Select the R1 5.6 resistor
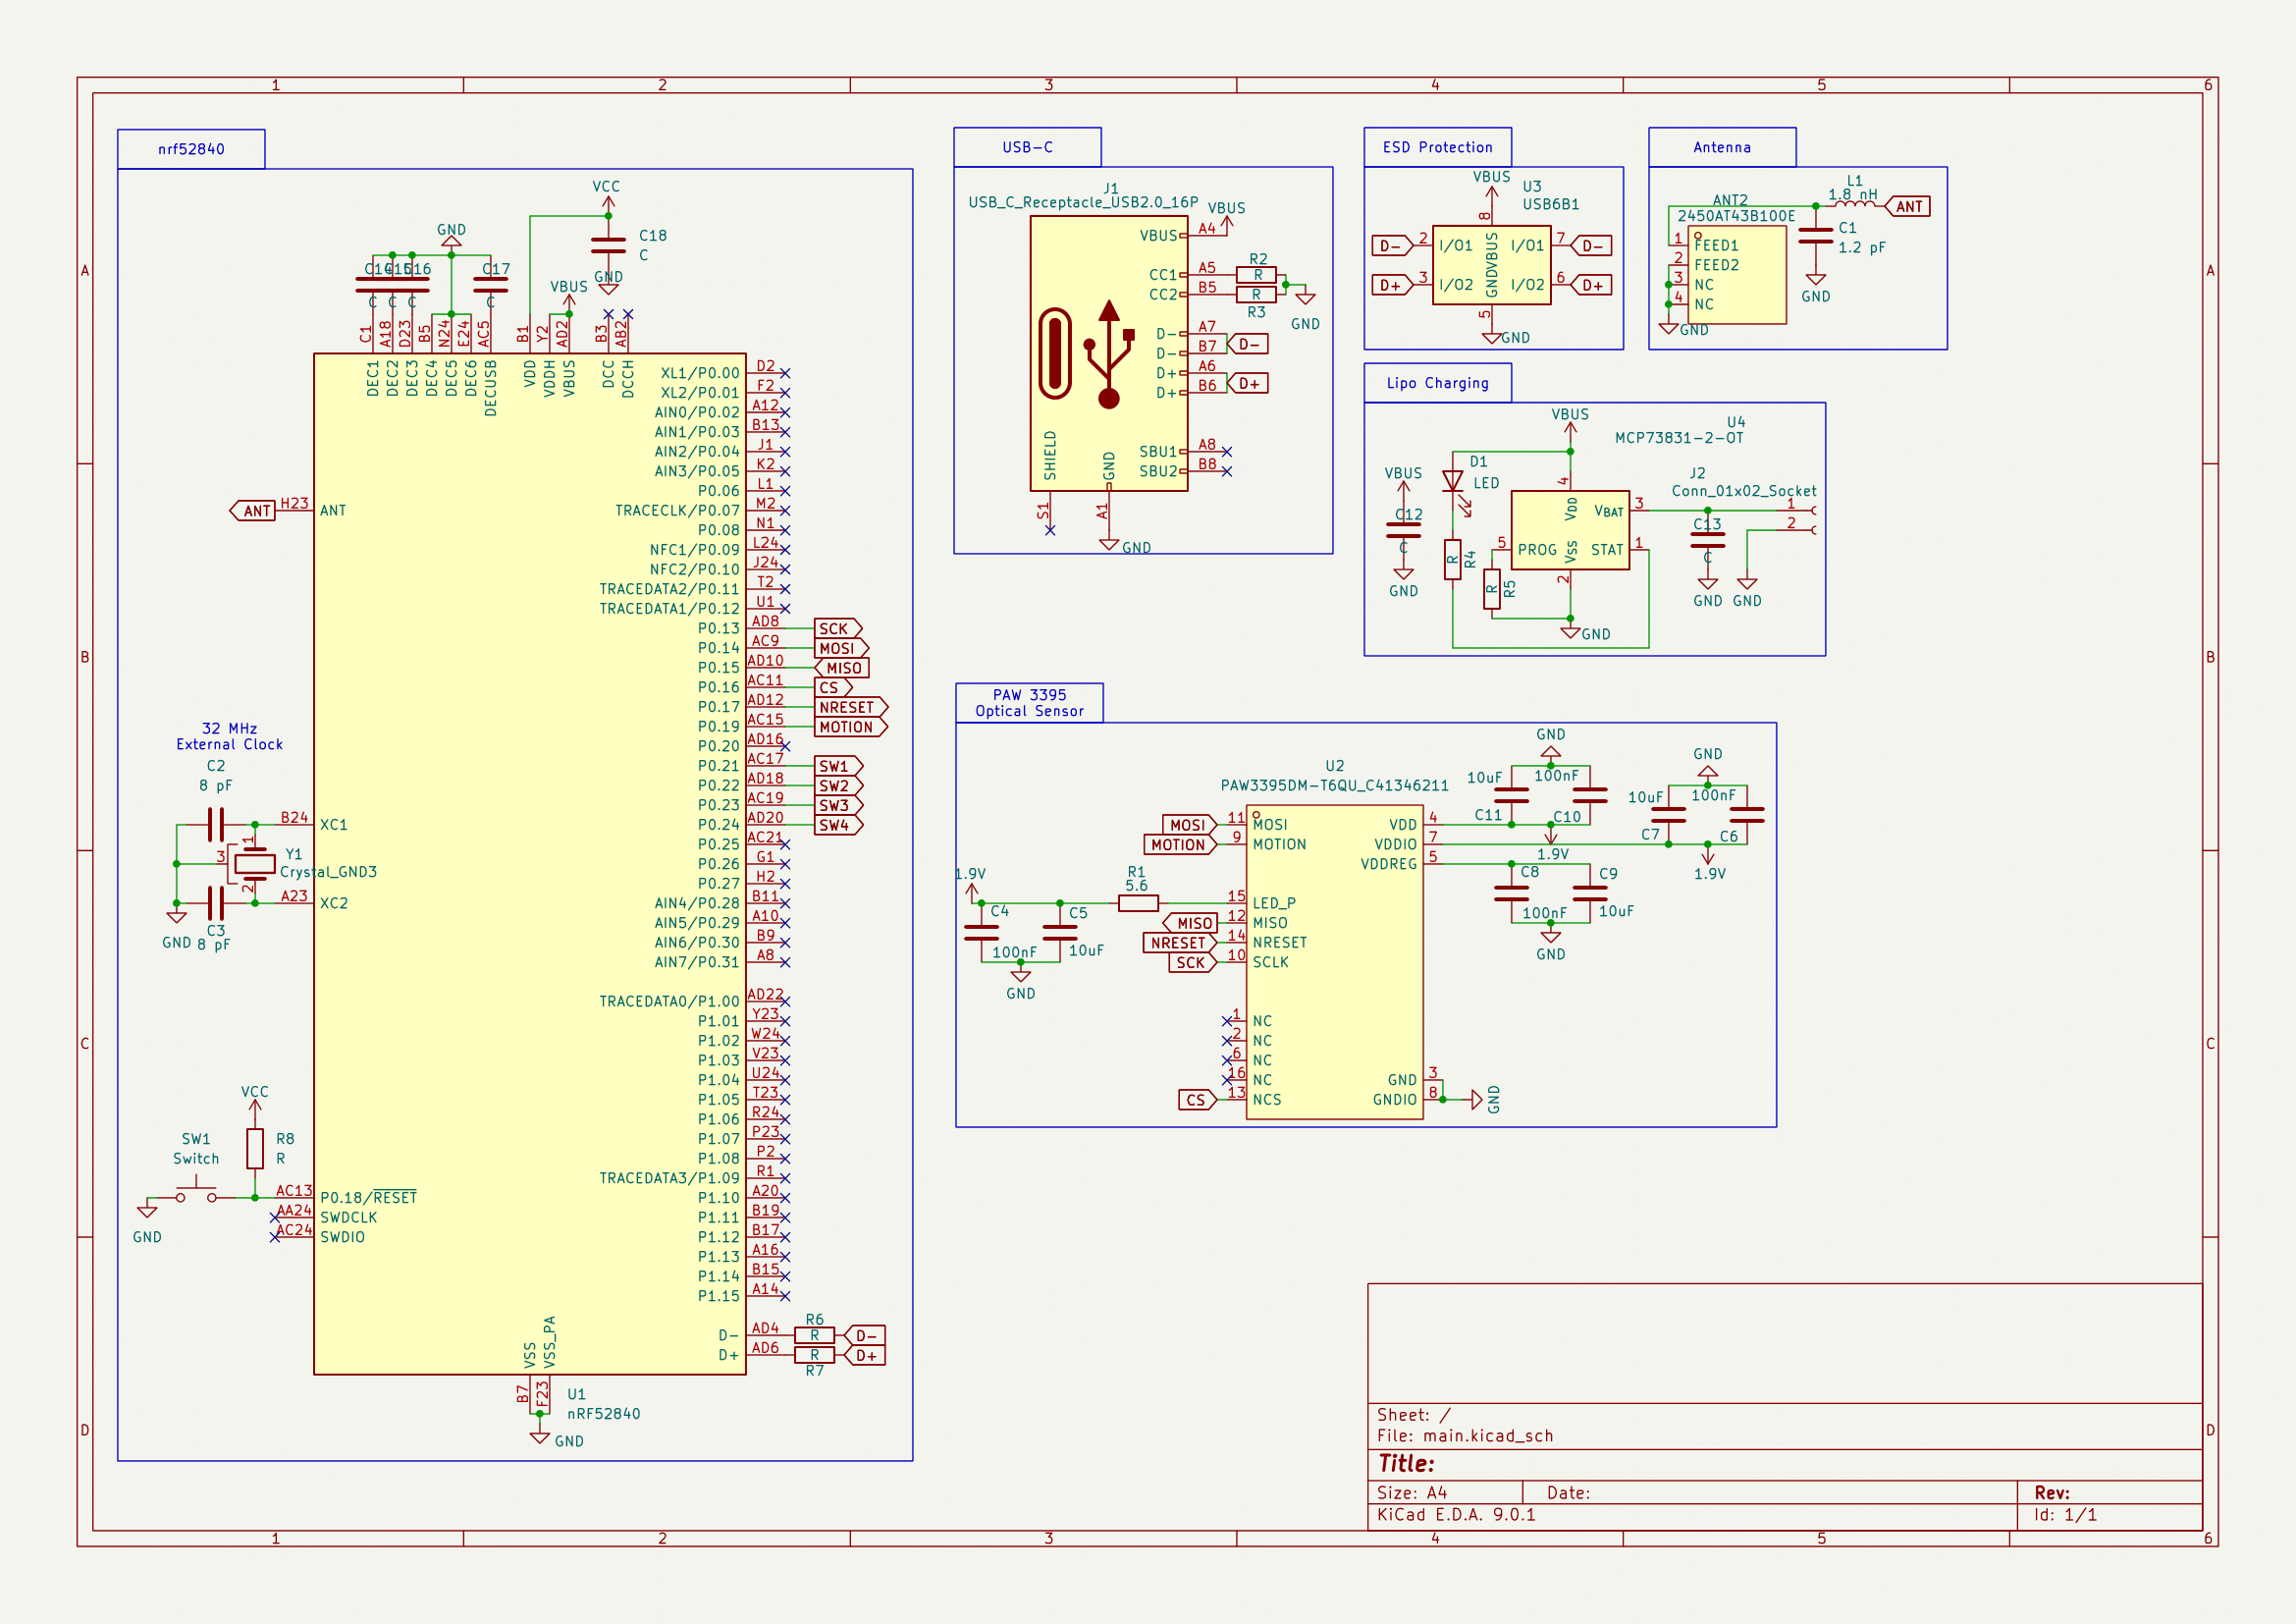The height and width of the screenshot is (1624, 2296). coord(1138,903)
